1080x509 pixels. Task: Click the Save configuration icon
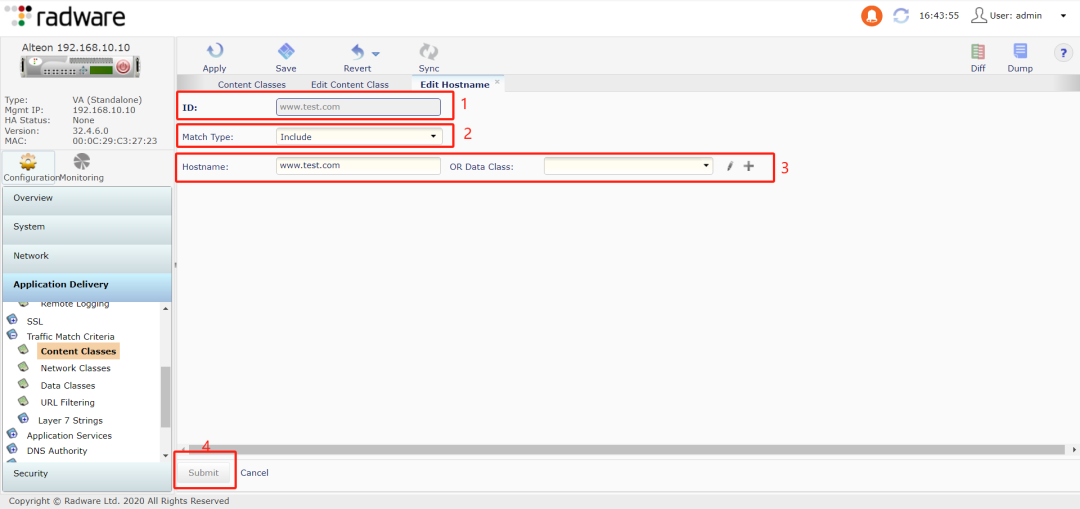(286, 52)
